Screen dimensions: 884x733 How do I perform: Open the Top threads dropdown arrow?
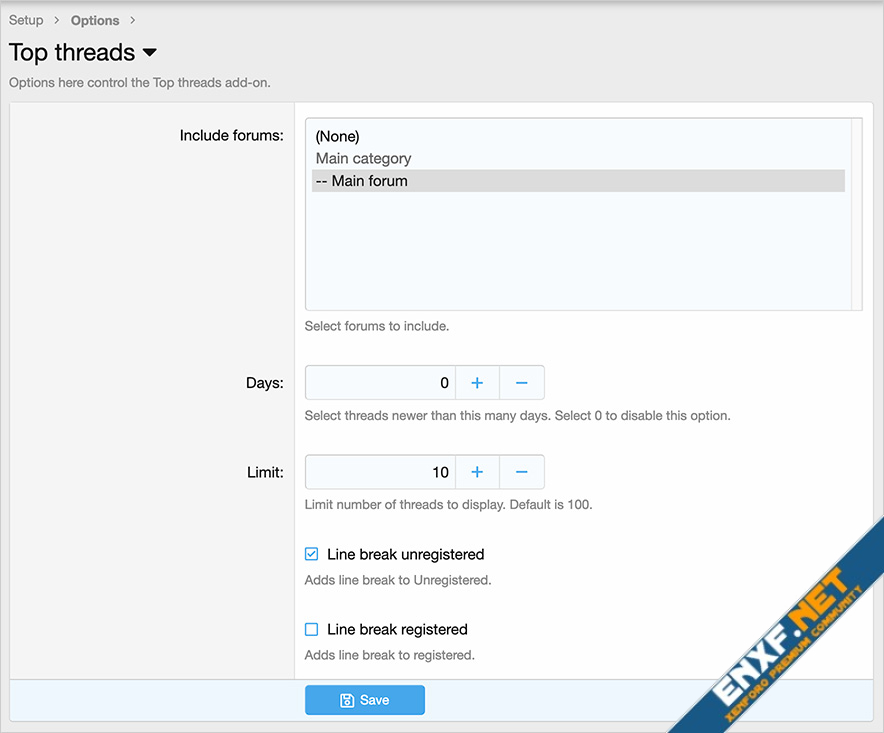point(150,53)
